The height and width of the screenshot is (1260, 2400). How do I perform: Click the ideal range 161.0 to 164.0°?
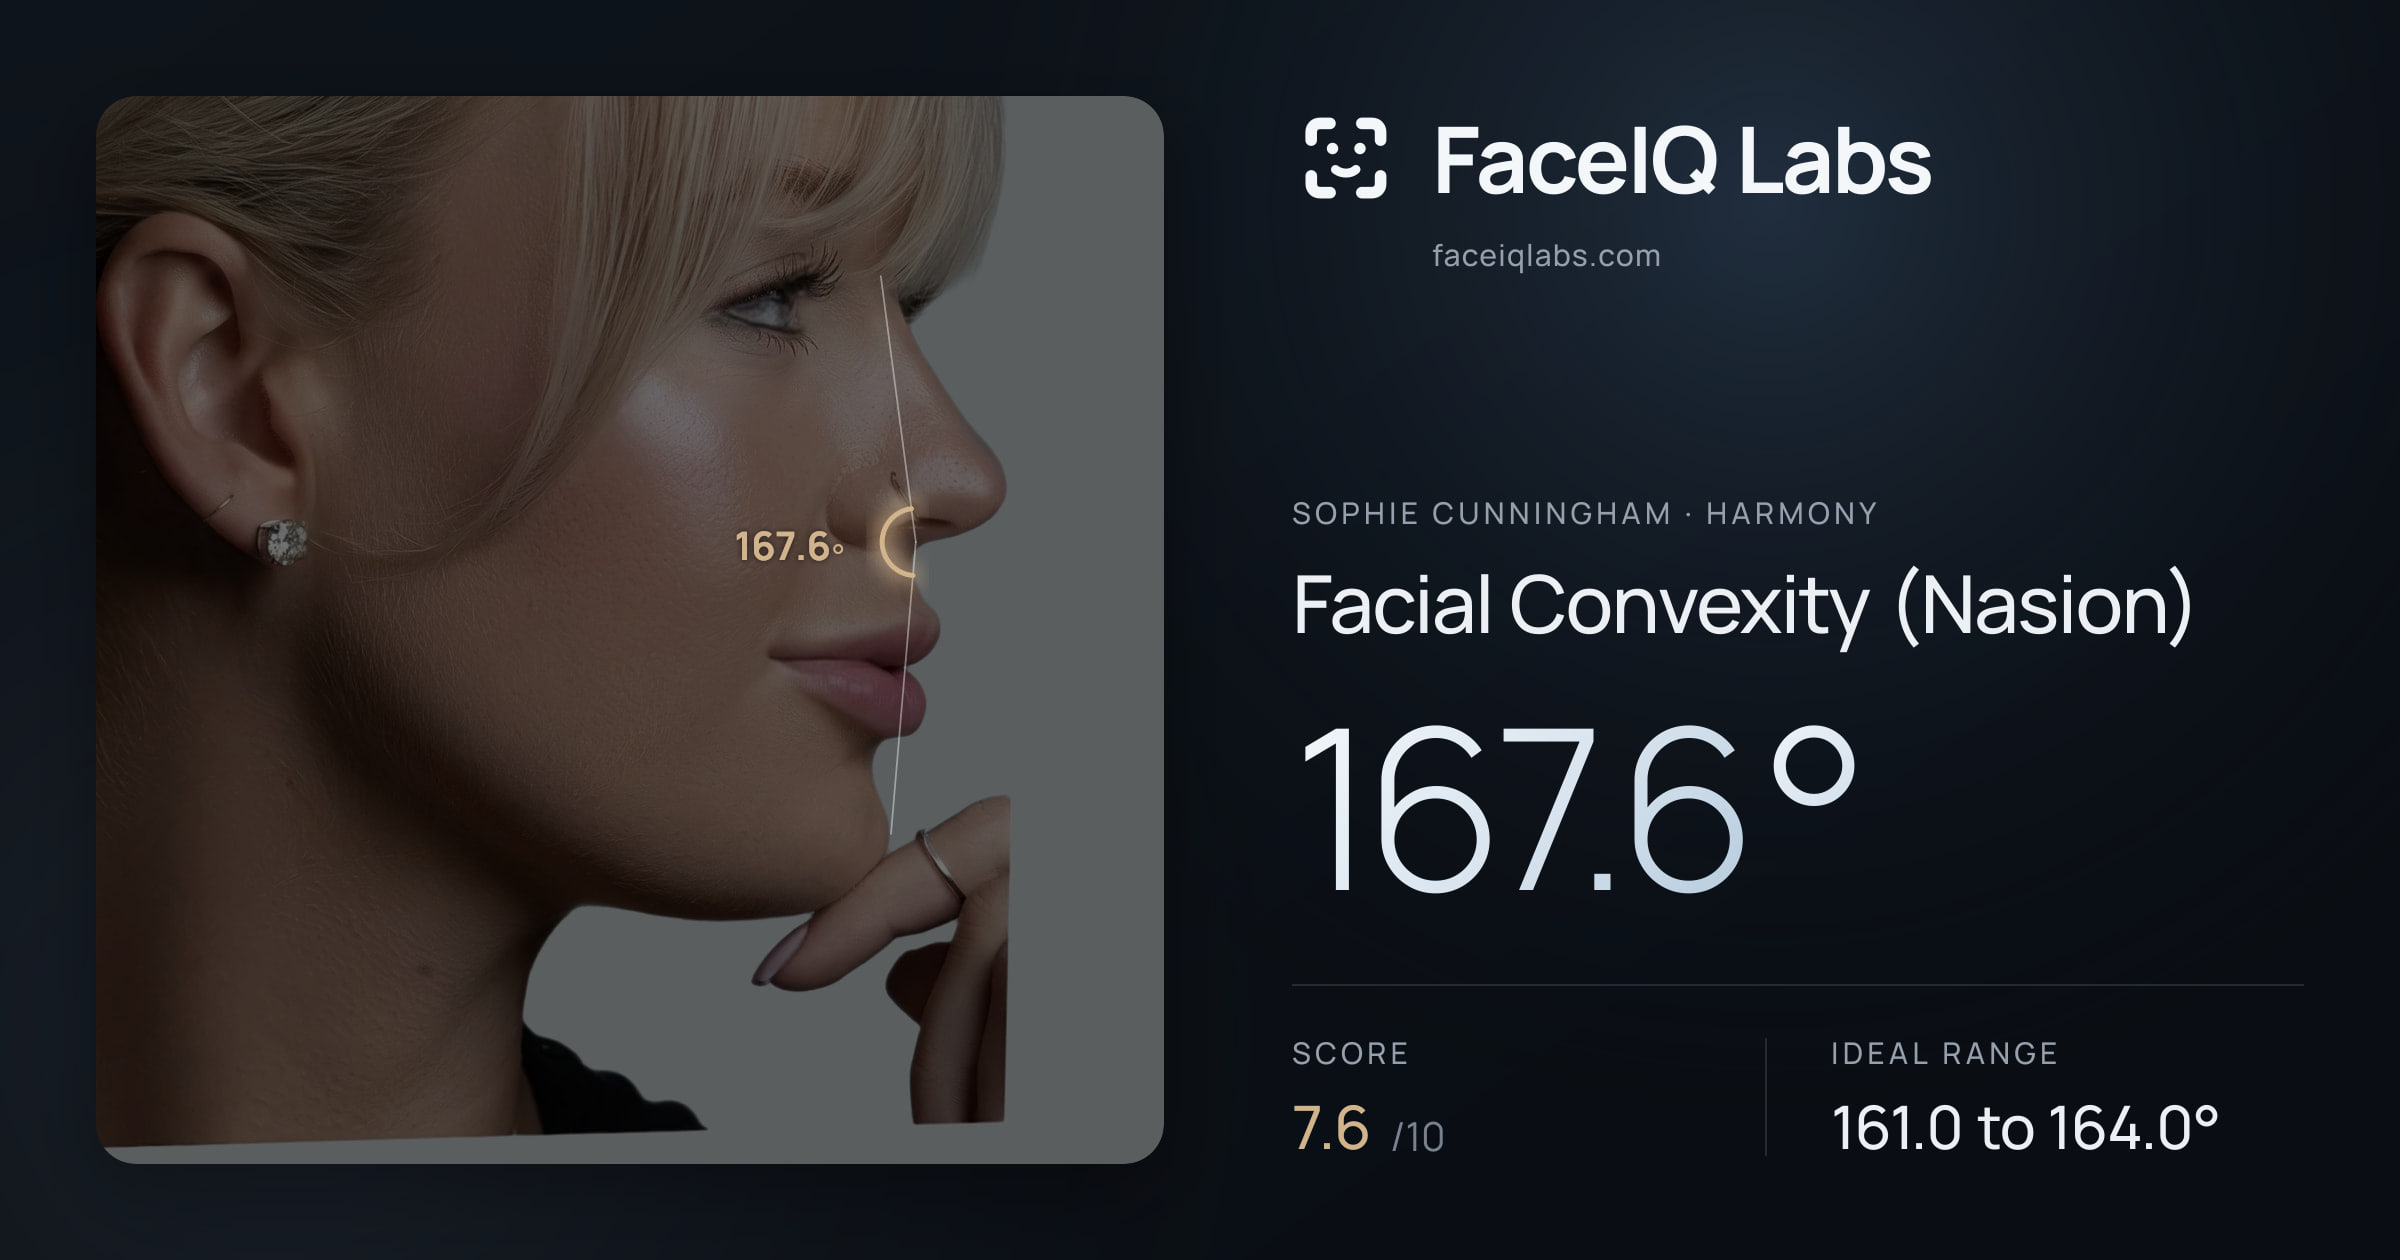[2025, 1128]
